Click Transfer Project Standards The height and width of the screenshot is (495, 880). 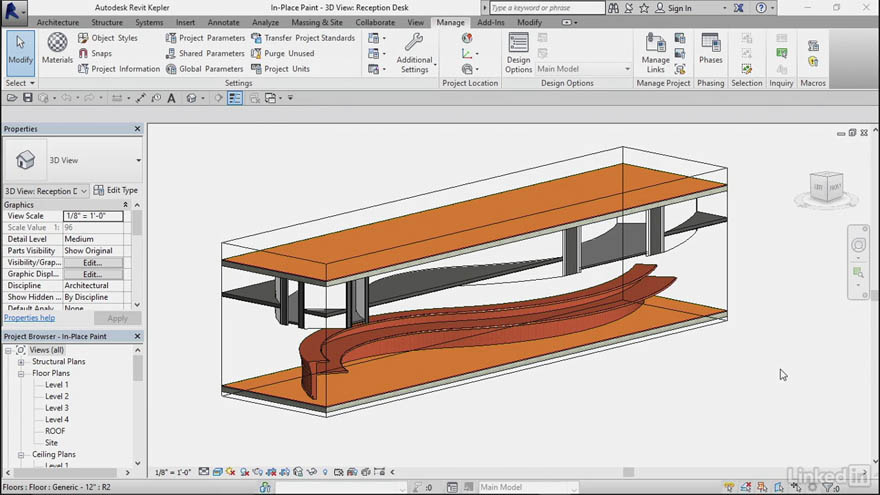[x=303, y=38]
